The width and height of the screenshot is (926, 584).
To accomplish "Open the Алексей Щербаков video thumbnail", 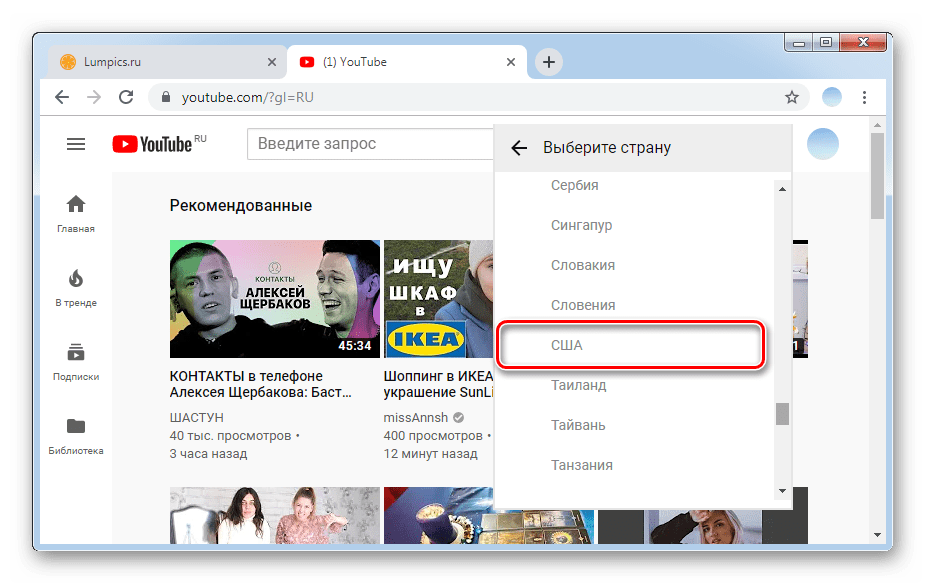I will pyautogui.click(x=274, y=299).
